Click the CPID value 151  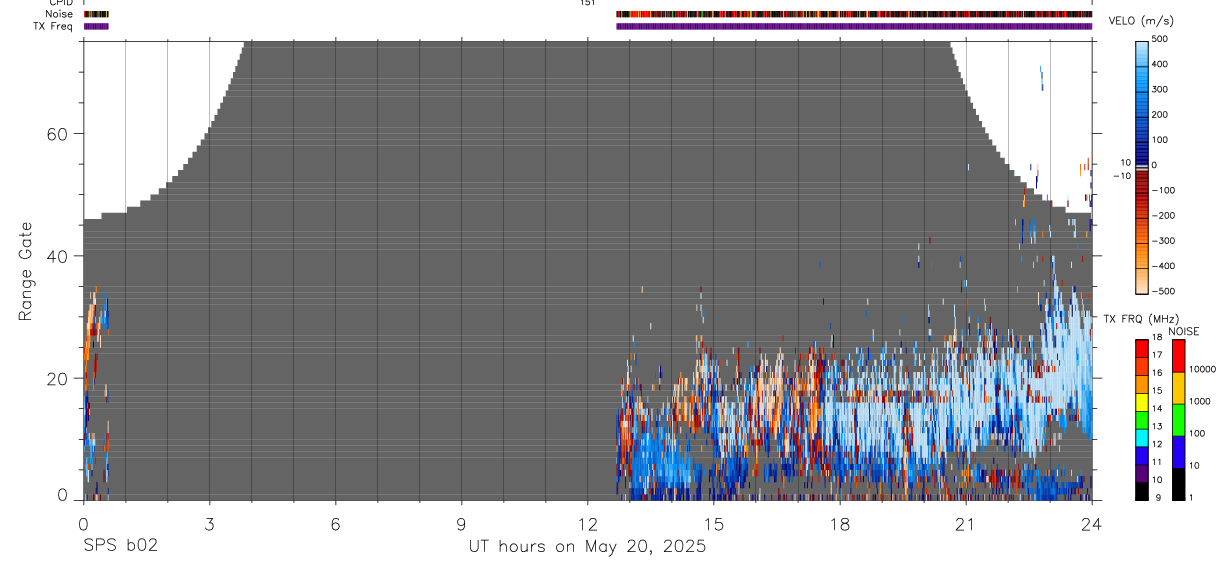tap(587, 3)
